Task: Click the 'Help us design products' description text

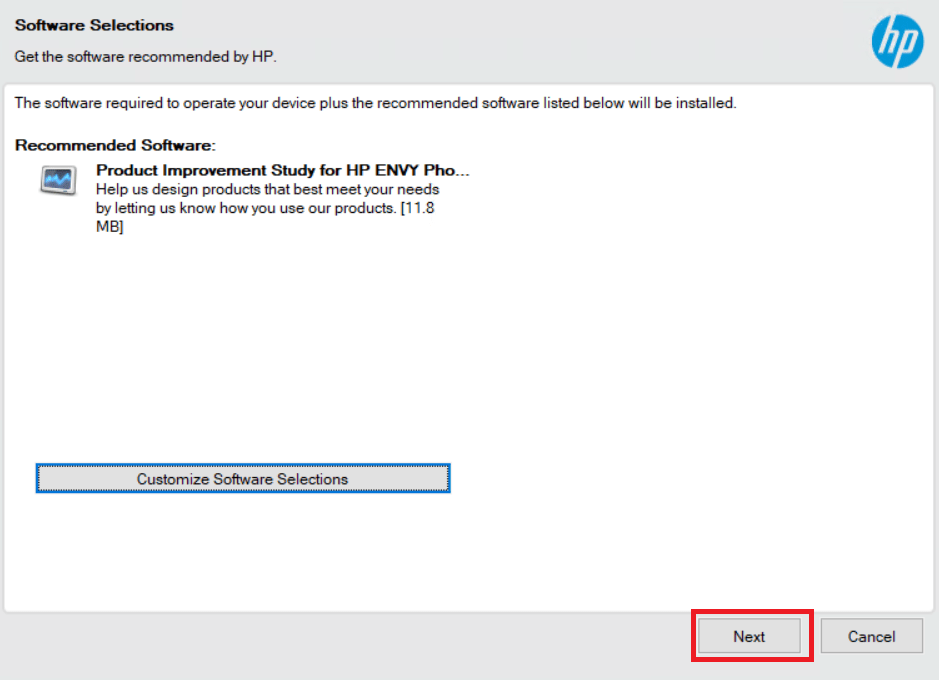Action: [268, 208]
